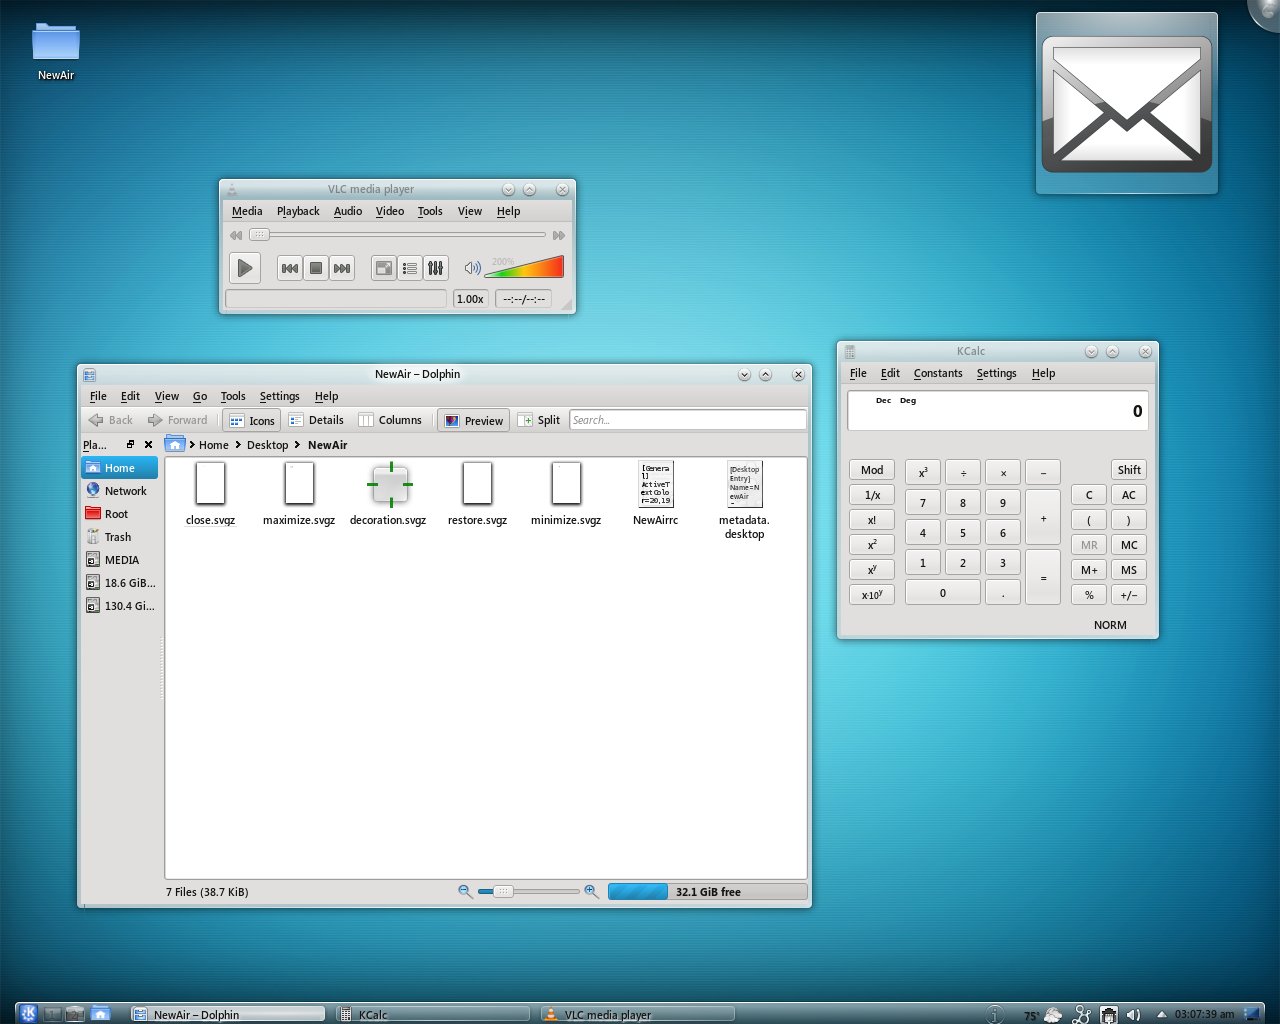This screenshot has height=1024, width=1280.
Task: Adjust Dolphin icon zoom slider
Action: click(x=529, y=891)
